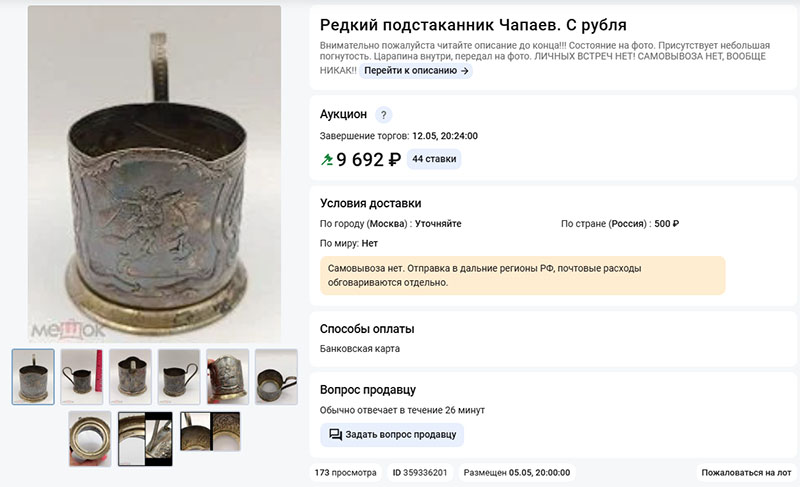Click the main cup holder photo

(x=155, y=174)
